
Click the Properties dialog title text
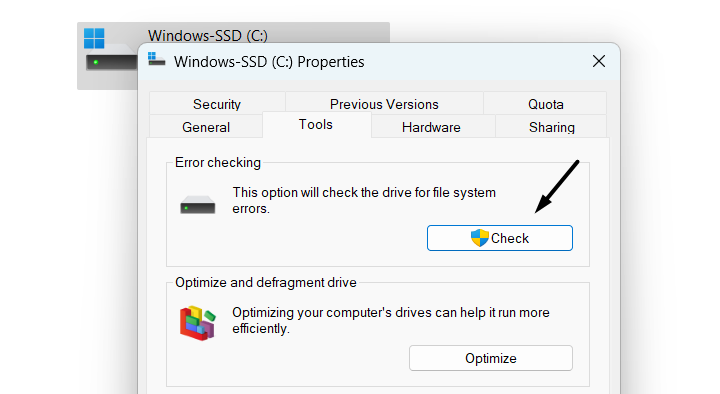point(269,62)
